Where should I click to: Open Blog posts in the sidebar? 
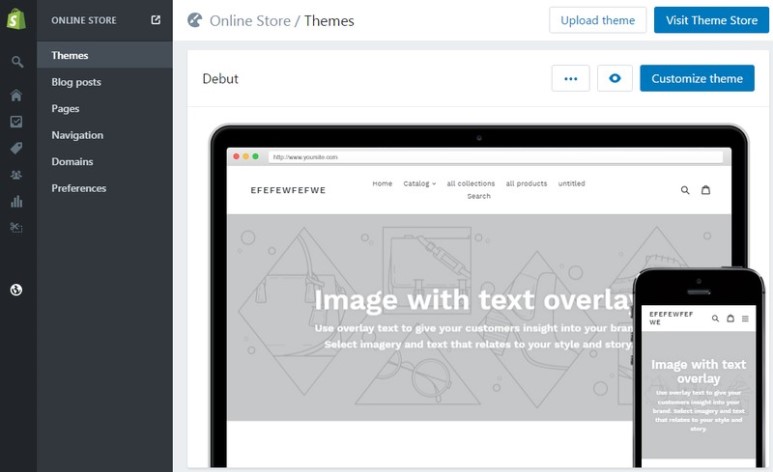point(76,82)
